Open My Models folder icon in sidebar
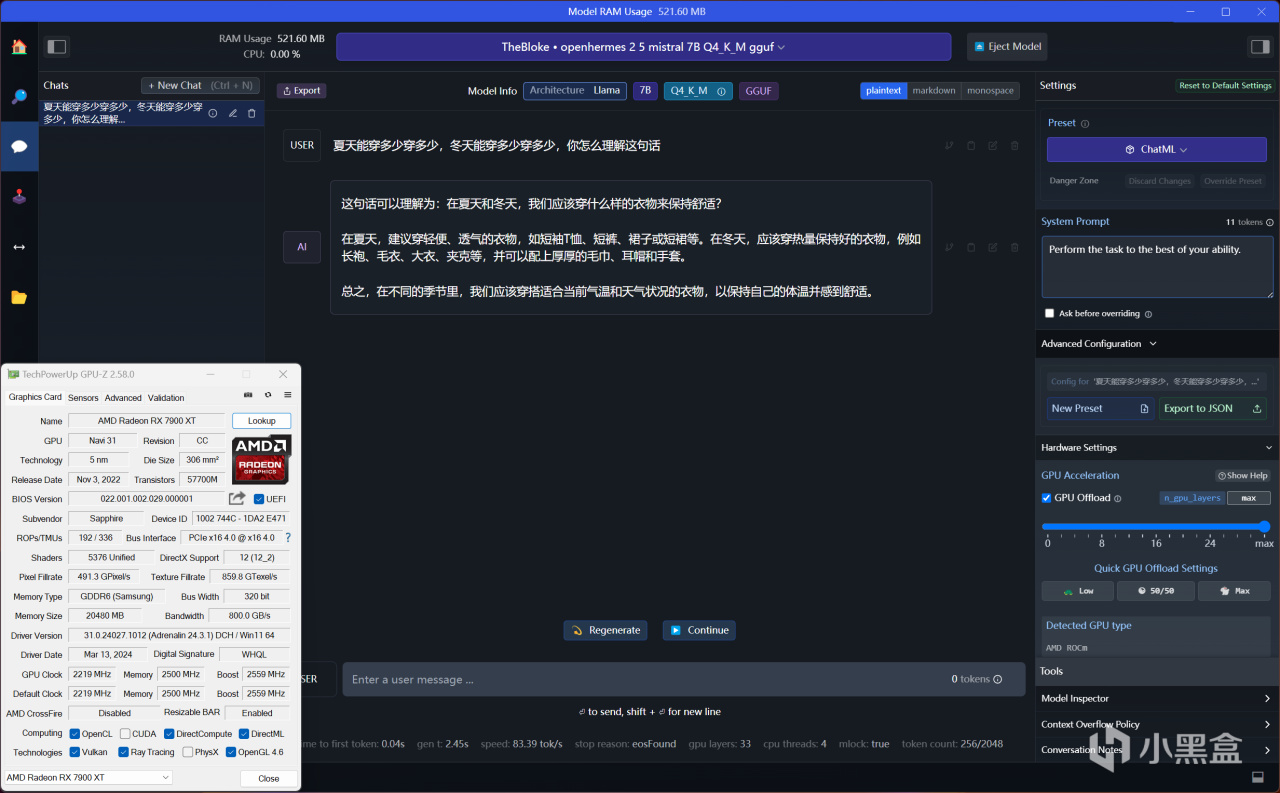Image resolution: width=1280 pixels, height=793 pixels. click(x=19, y=297)
